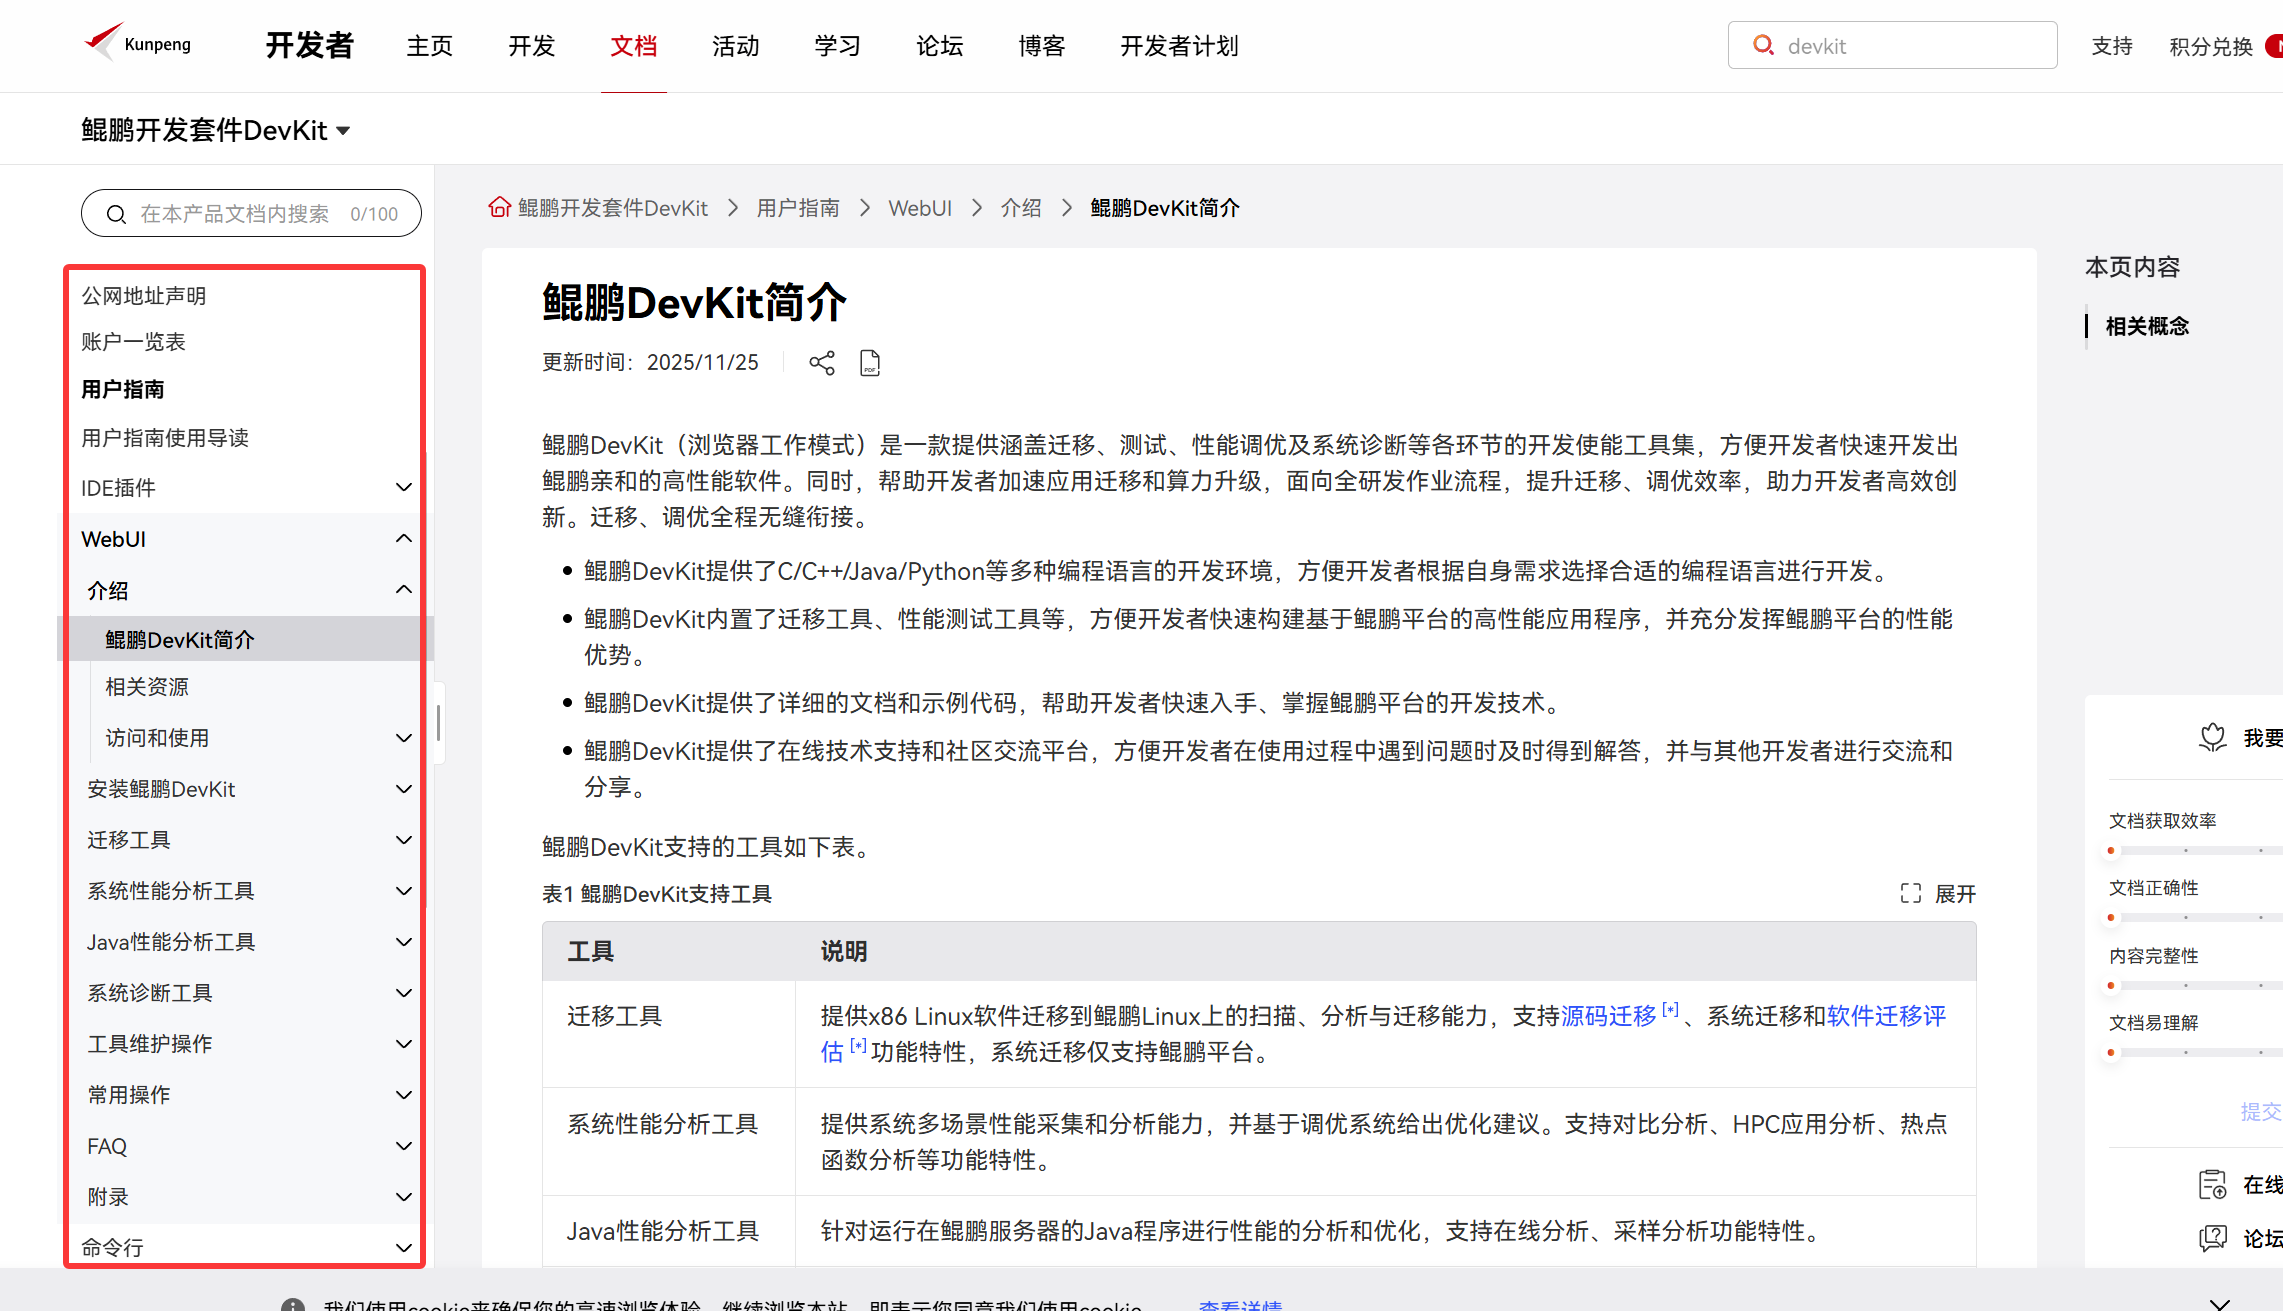Click the in-product document search field
This screenshot has height=1311, width=2283.
click(x=235, y=214)
